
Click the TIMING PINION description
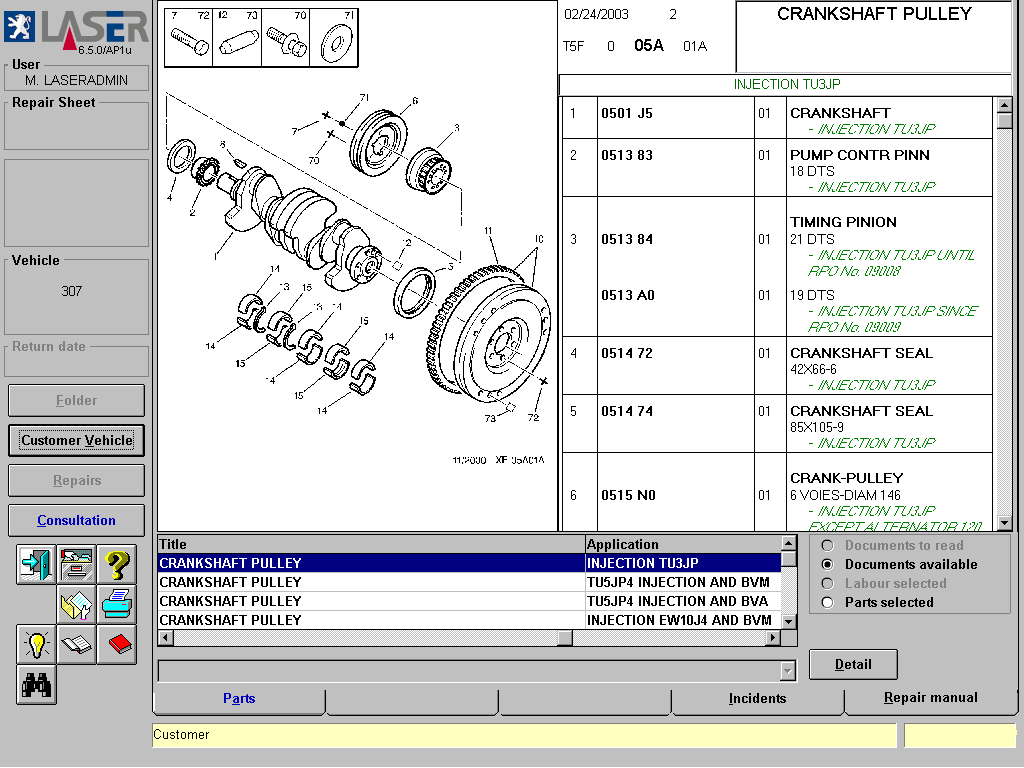843,222
